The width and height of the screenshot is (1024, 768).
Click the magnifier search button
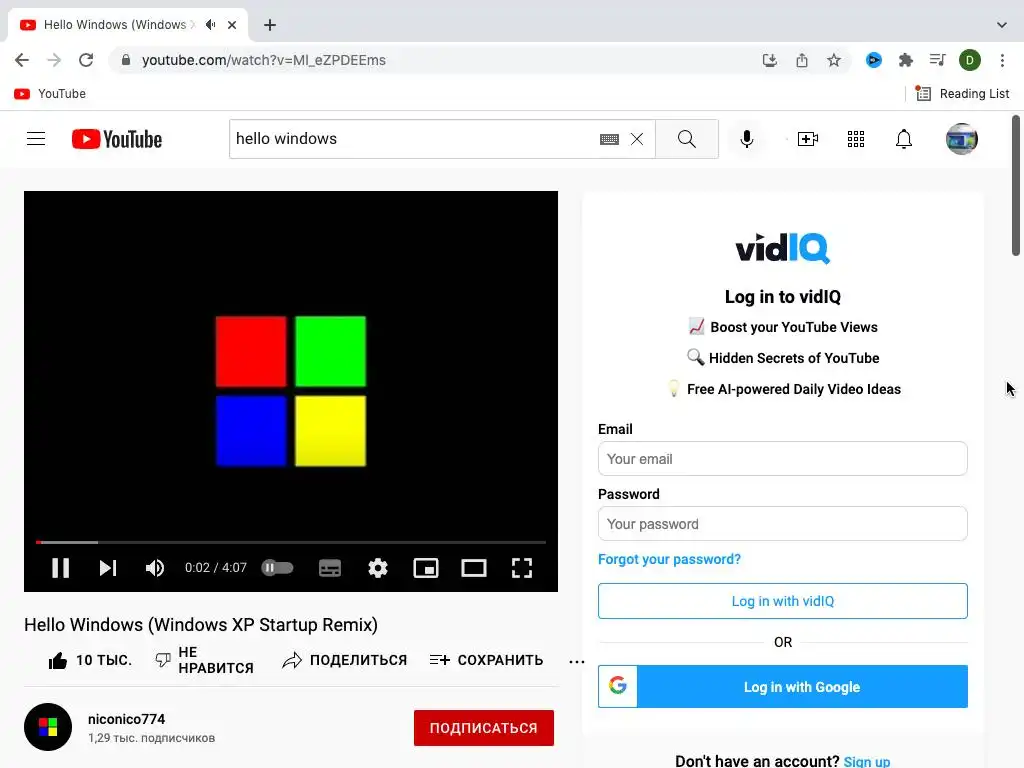(687, 138)
